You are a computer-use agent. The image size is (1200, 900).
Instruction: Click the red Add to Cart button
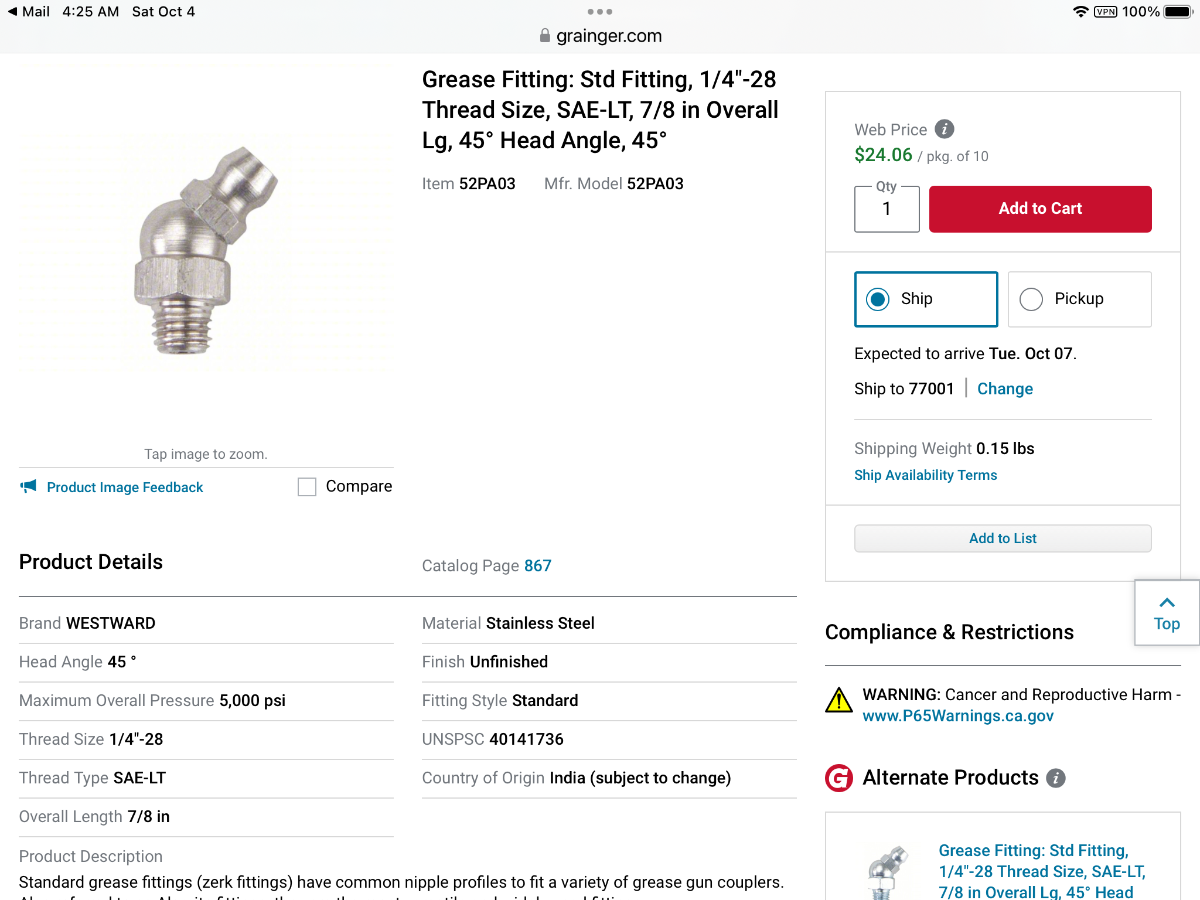1040,209
